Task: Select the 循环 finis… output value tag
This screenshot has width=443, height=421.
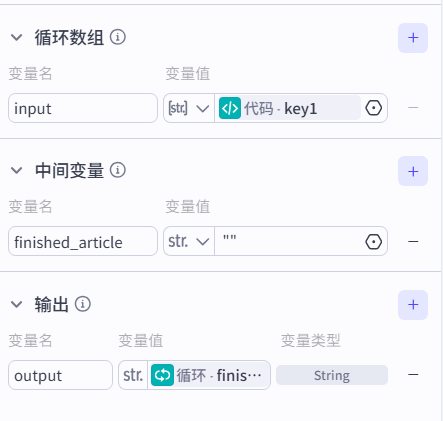Action: tap(209, 375)
